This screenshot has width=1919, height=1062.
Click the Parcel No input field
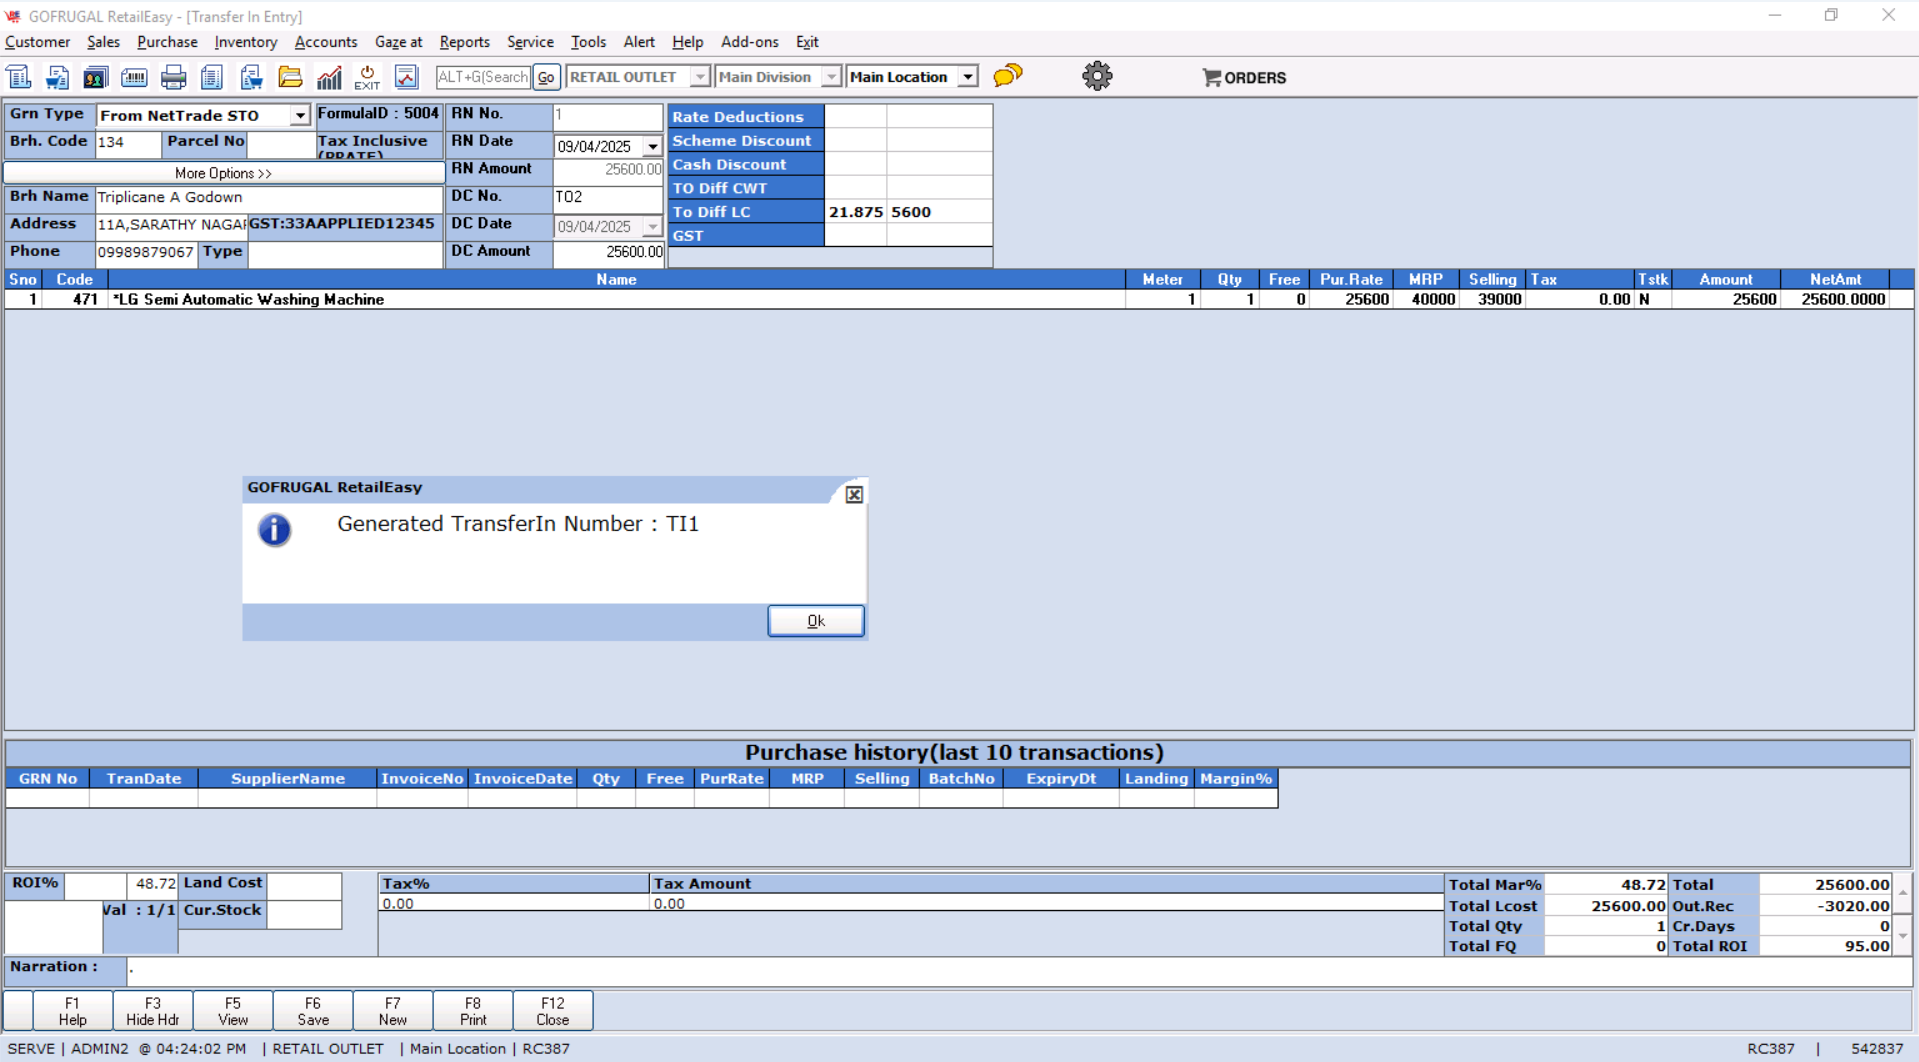pos(280,143)
